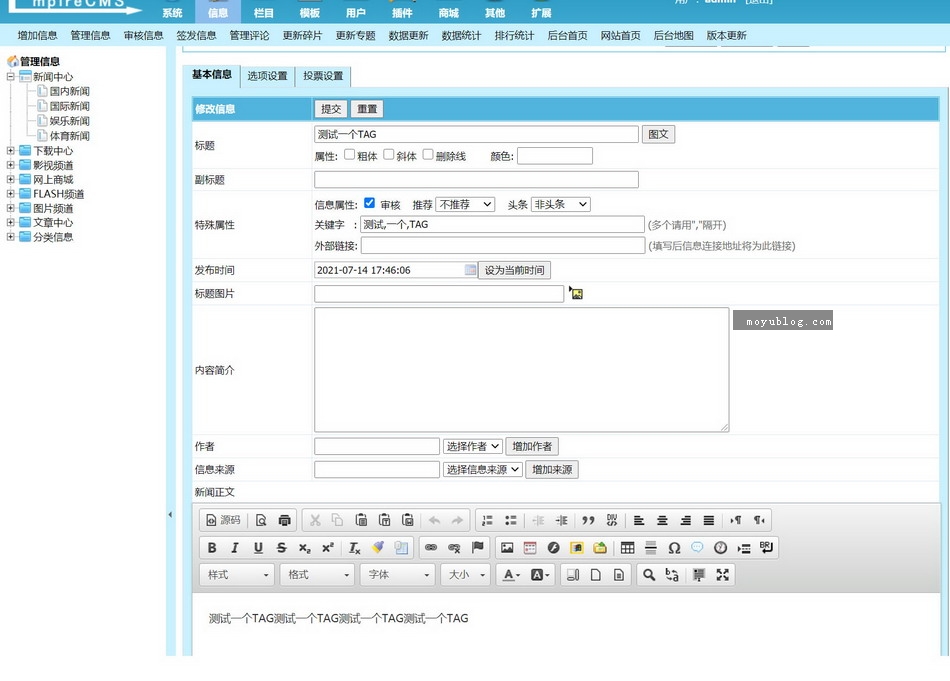The image size is (950, 681).
Task: Open the 模板 menu in the top bar
Action: point(307,13)
